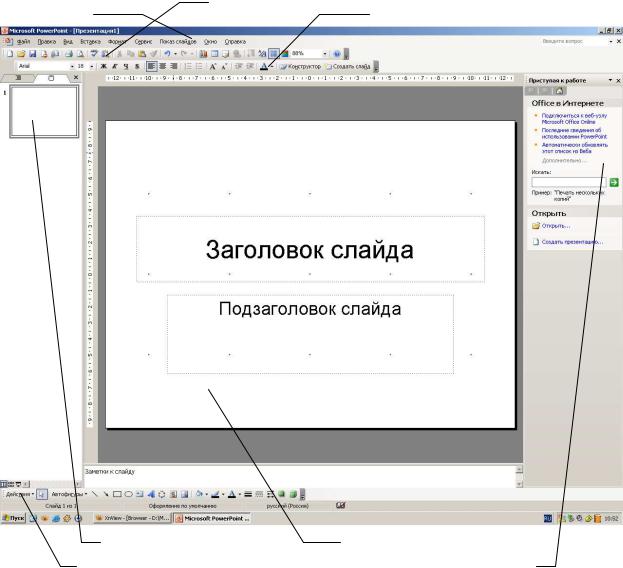Screen dimensions: 623x568
Task: Insert a chart using the toolbar icon
Action: pyautogui.click(x=203, y=54)
